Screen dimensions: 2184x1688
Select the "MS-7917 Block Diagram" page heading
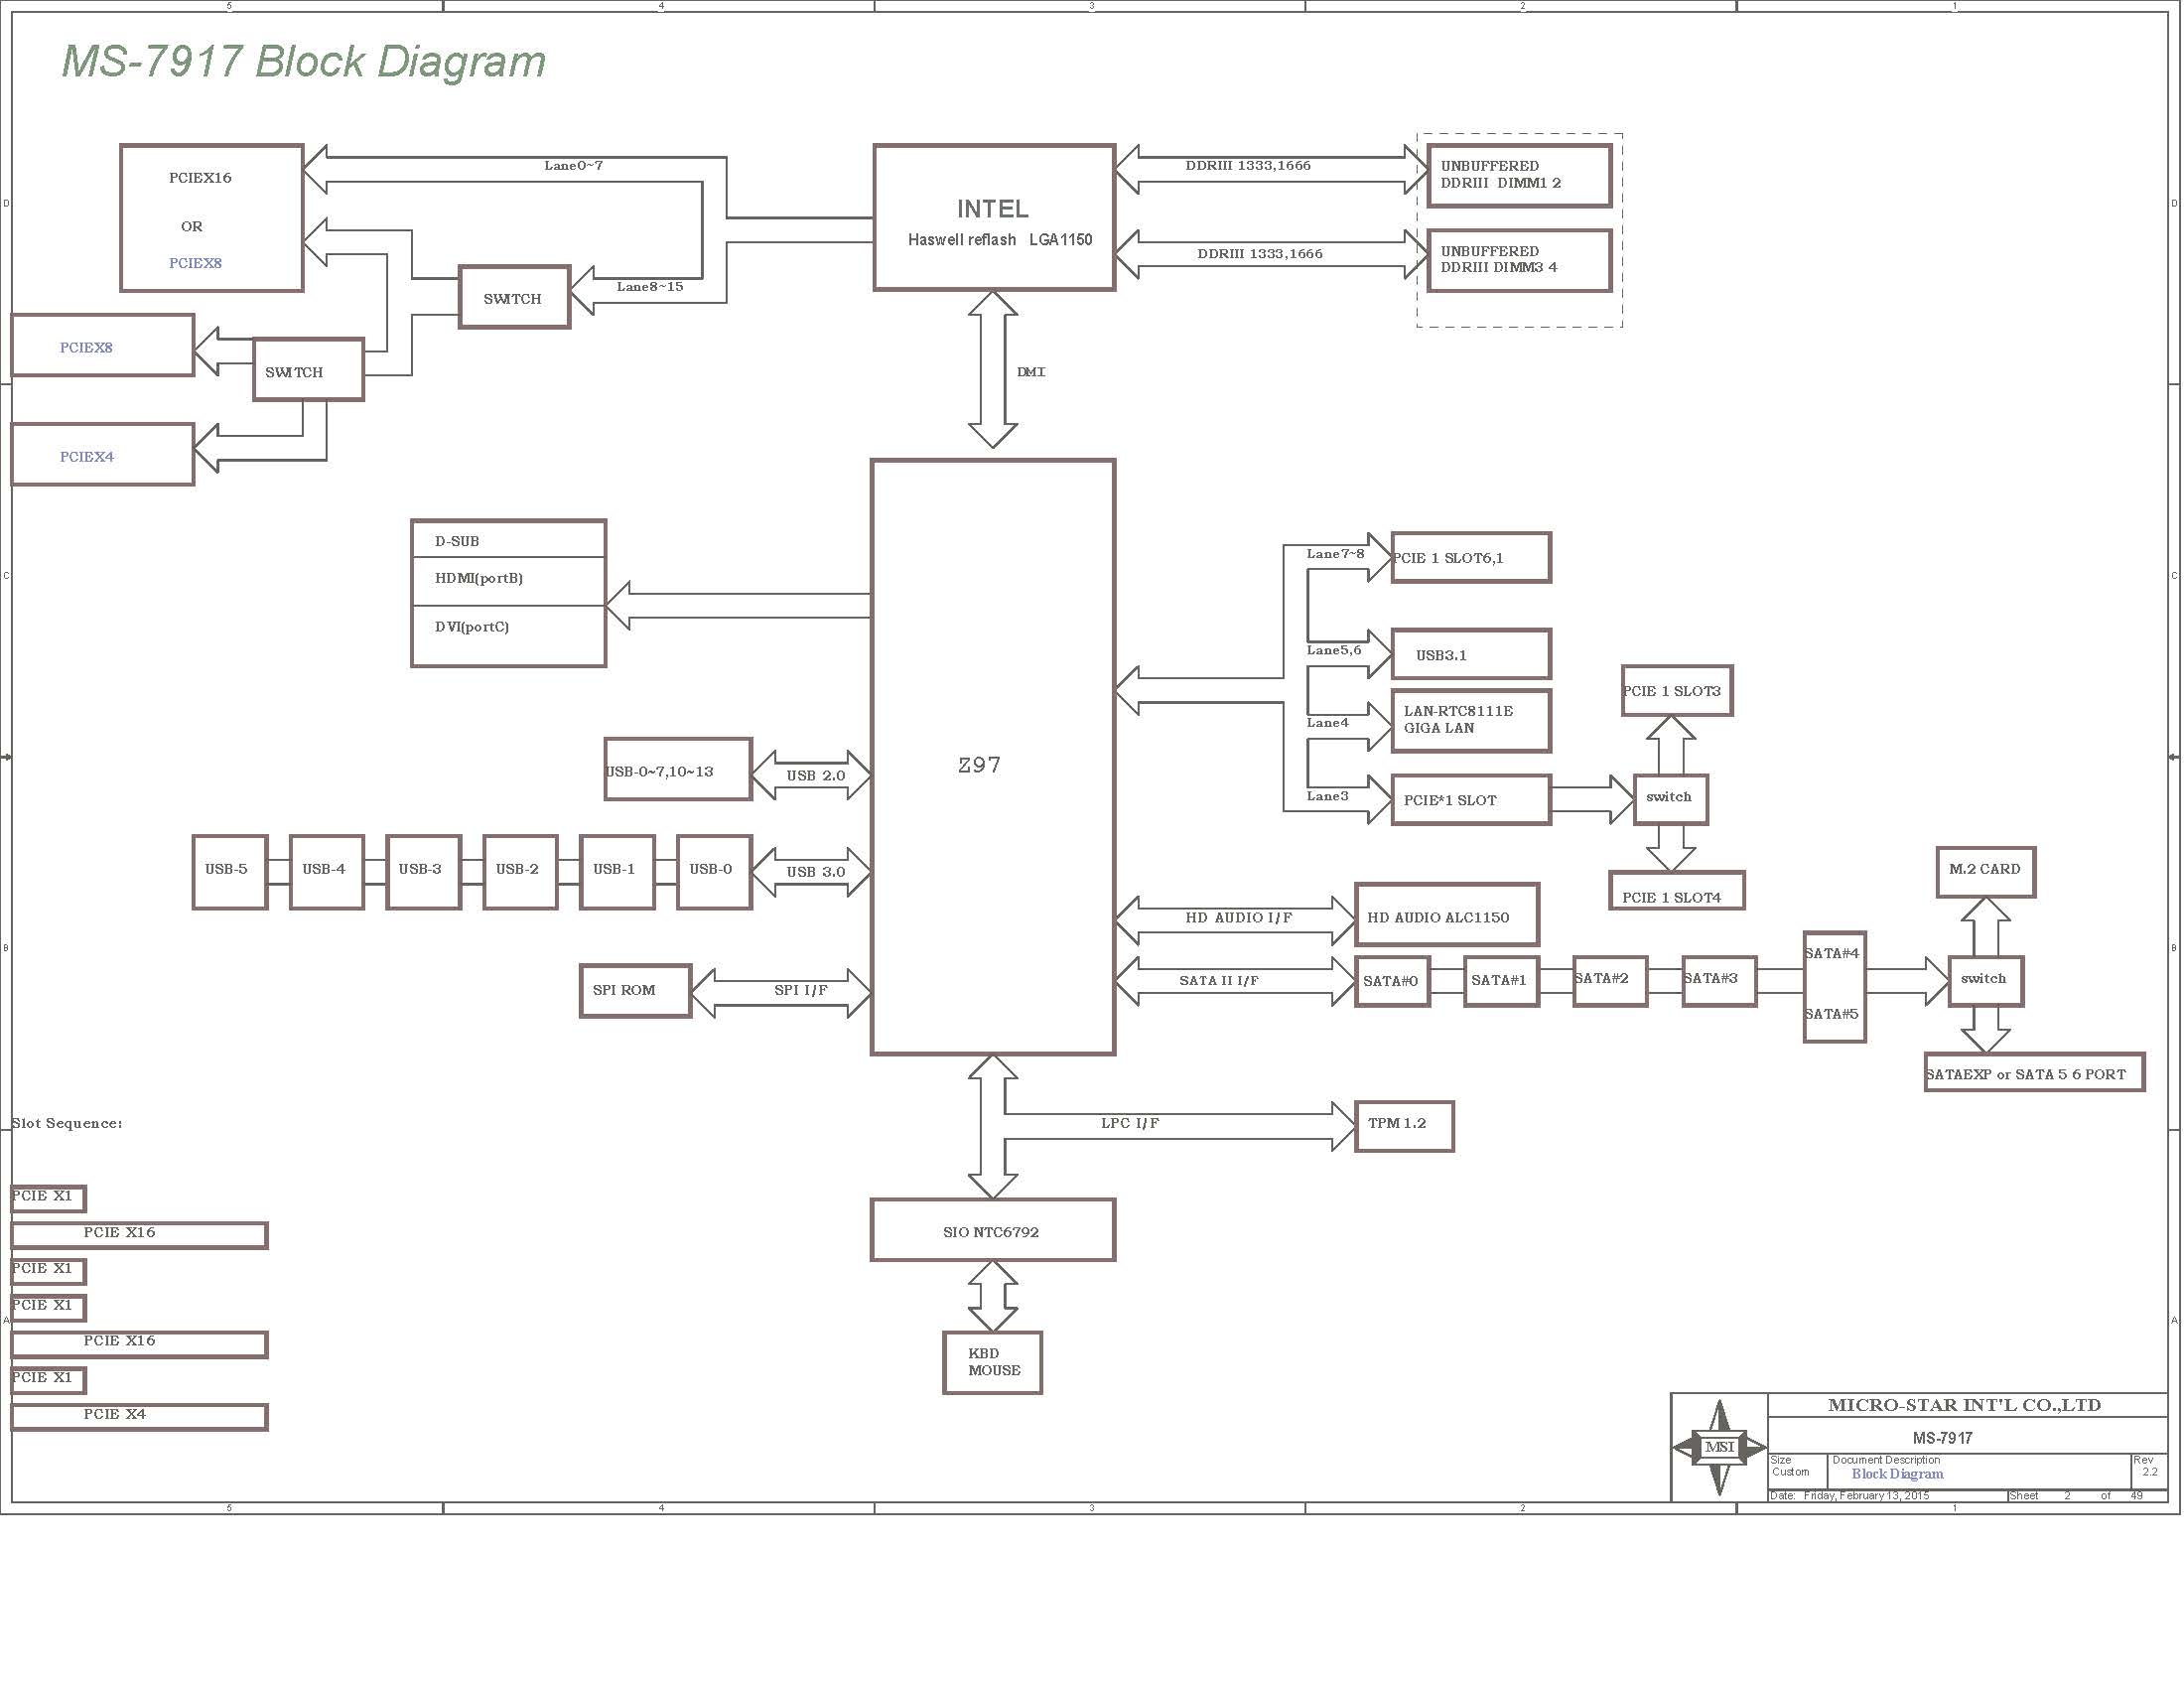[x=304, y=61]
